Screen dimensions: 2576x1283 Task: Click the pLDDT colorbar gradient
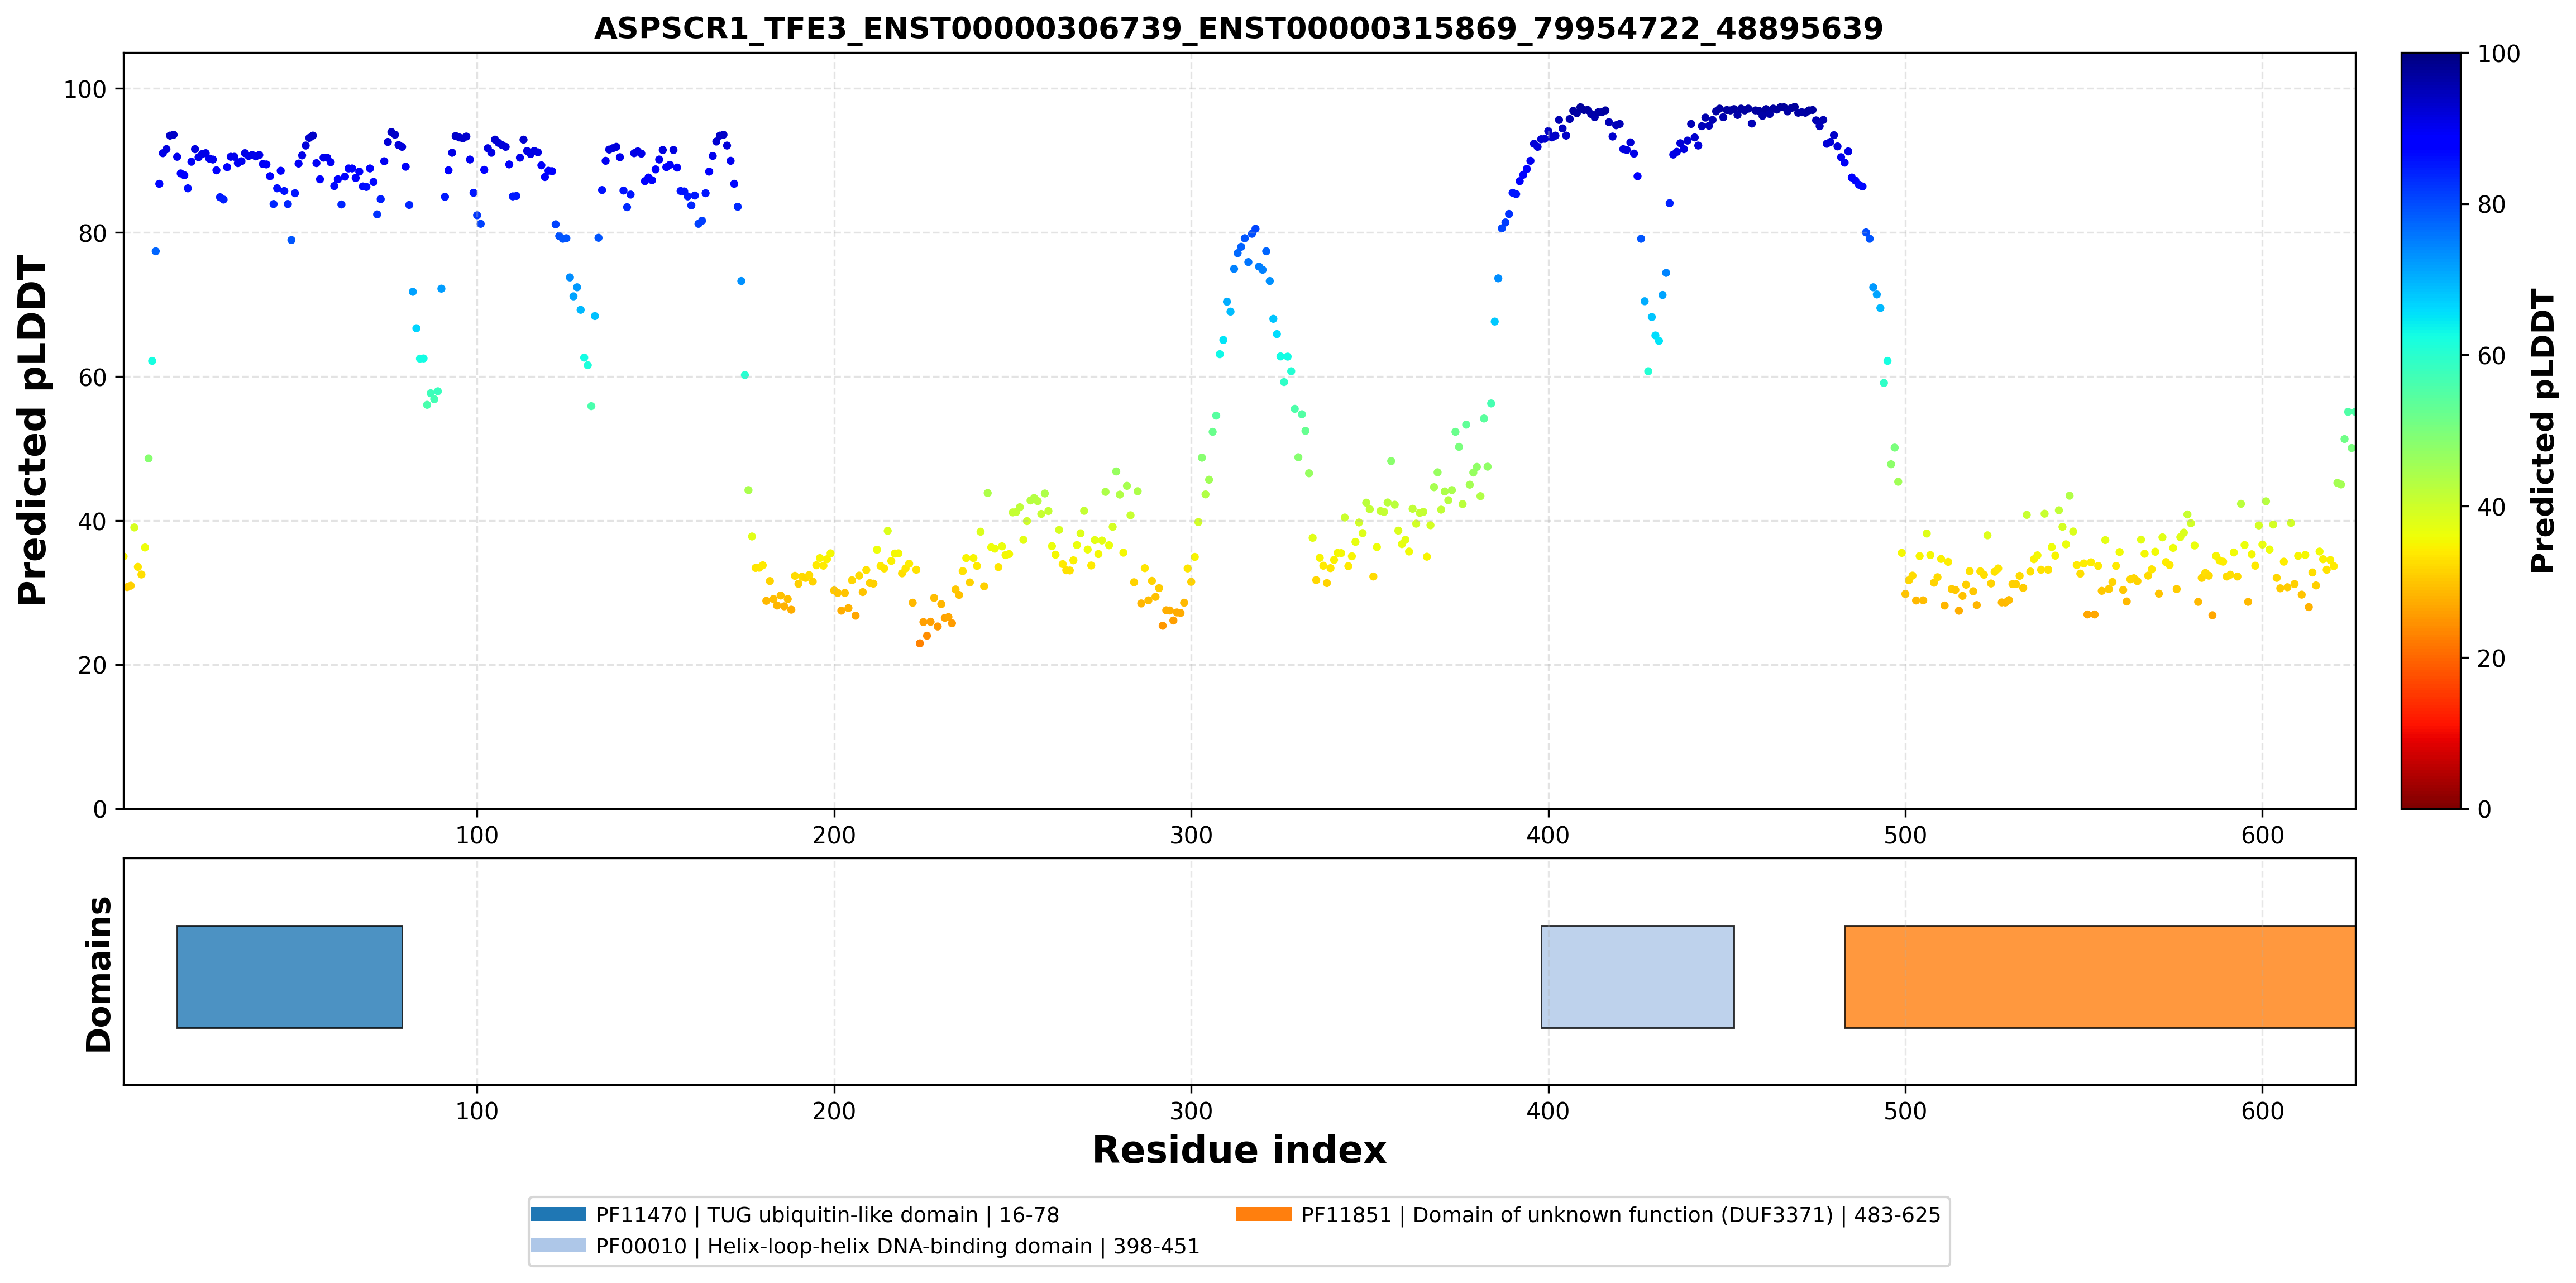2430,430
